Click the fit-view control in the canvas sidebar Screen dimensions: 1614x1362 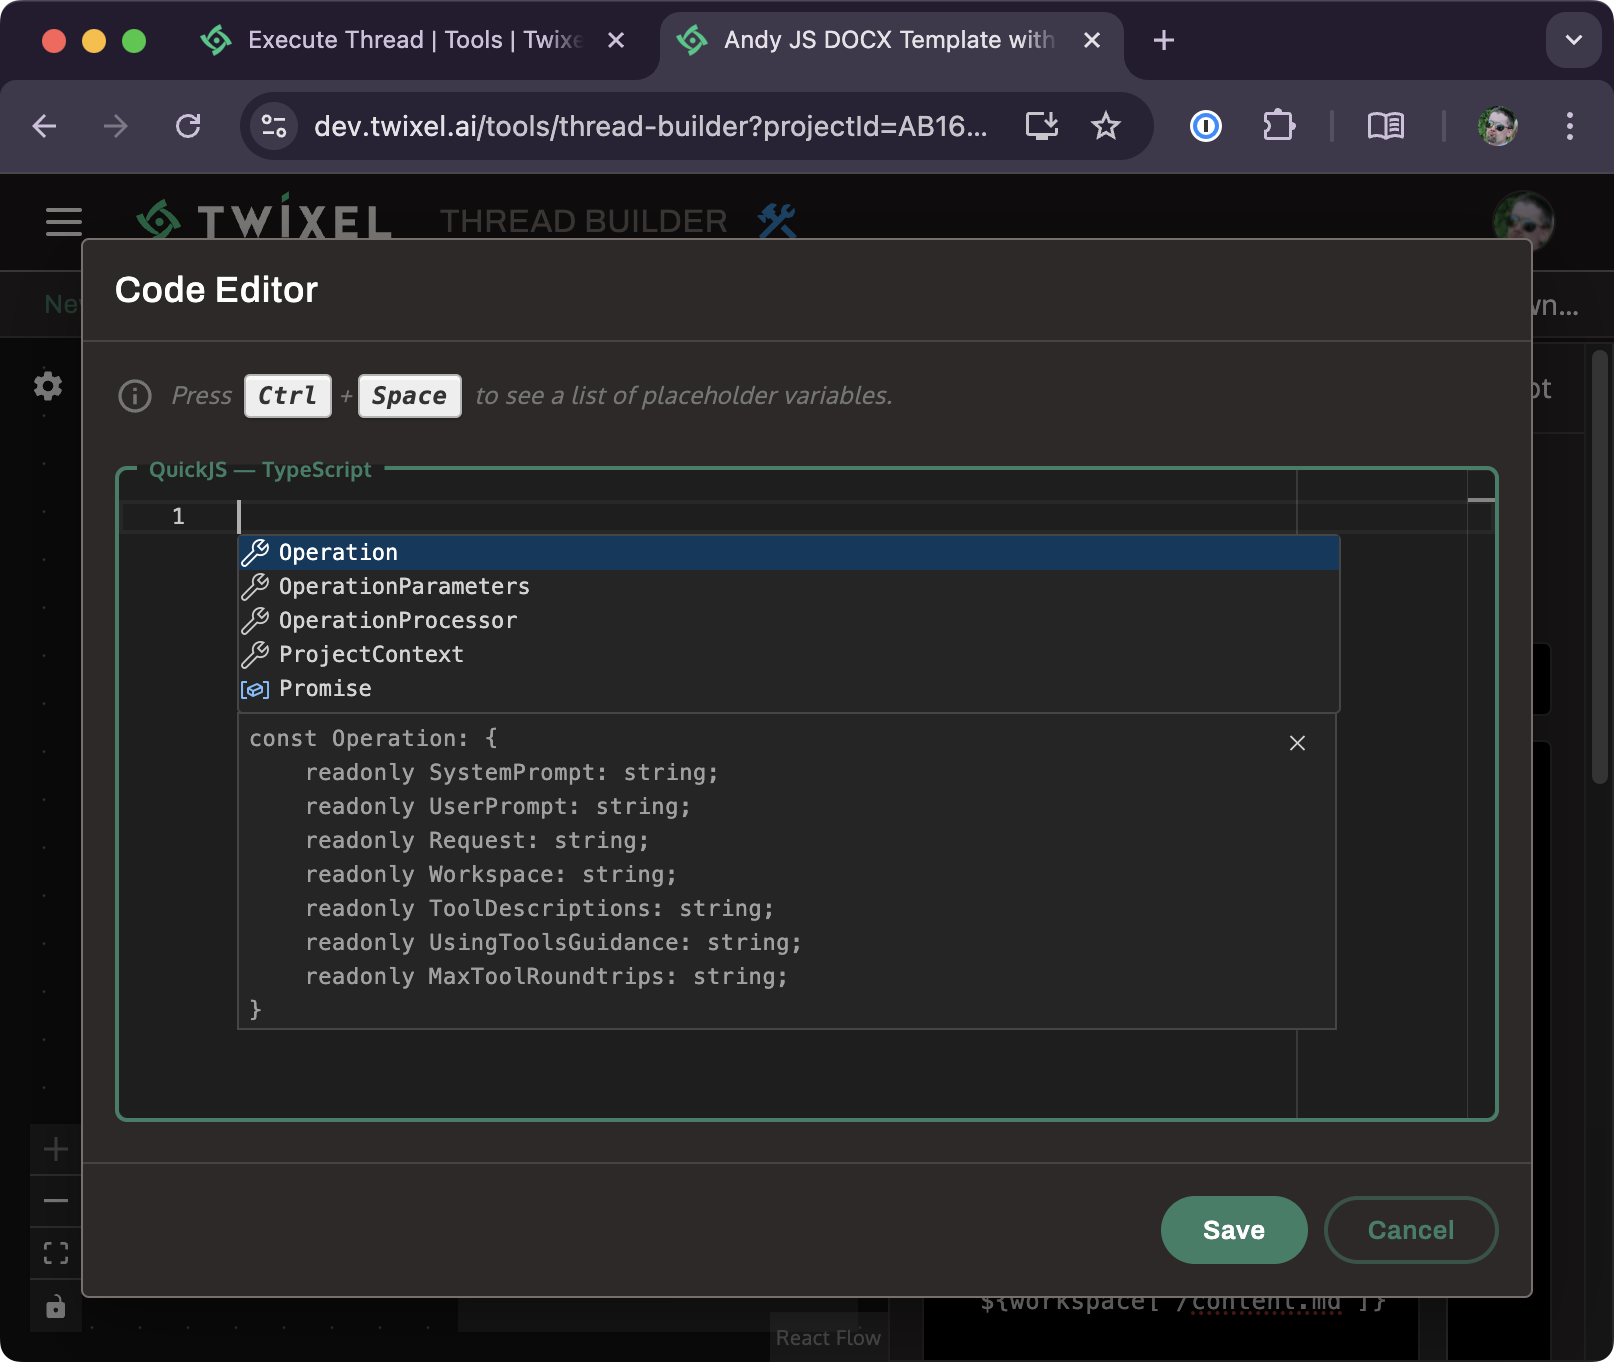[55, 1252]
